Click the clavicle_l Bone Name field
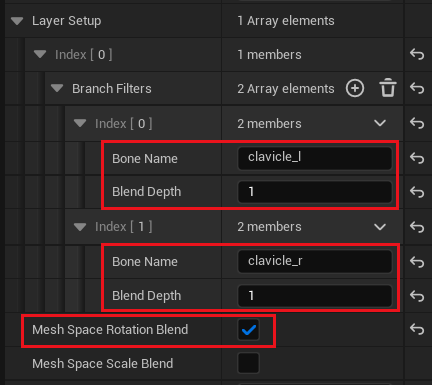Viewport: 432px width, 385px height. tap(315, 158)
